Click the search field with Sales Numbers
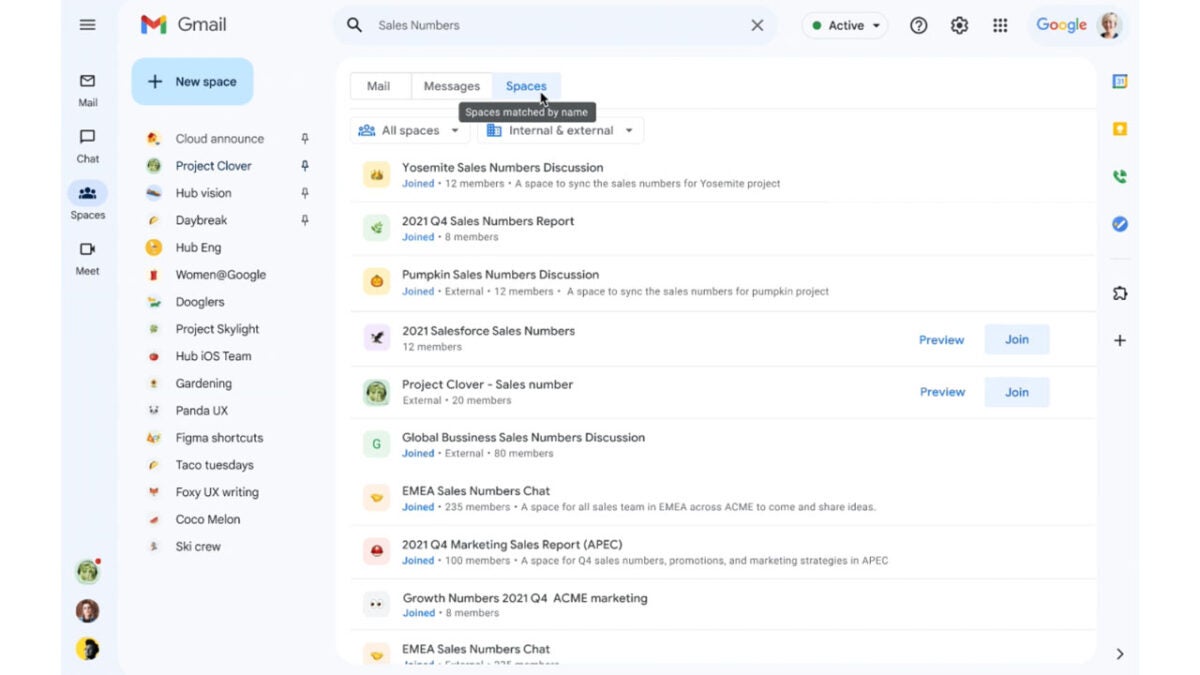Image resolution: width=1200 pixels, height=675 pixels. pos(555,25)
